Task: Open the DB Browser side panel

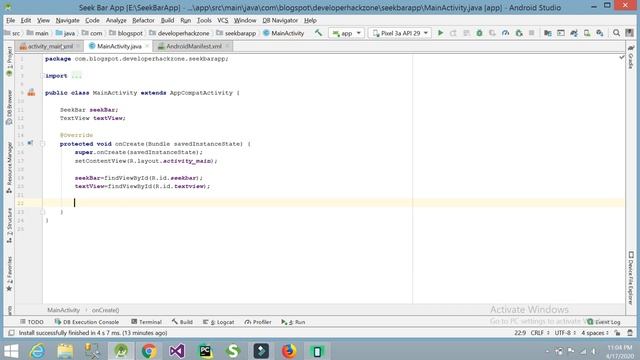Action: tap(9, 107)
